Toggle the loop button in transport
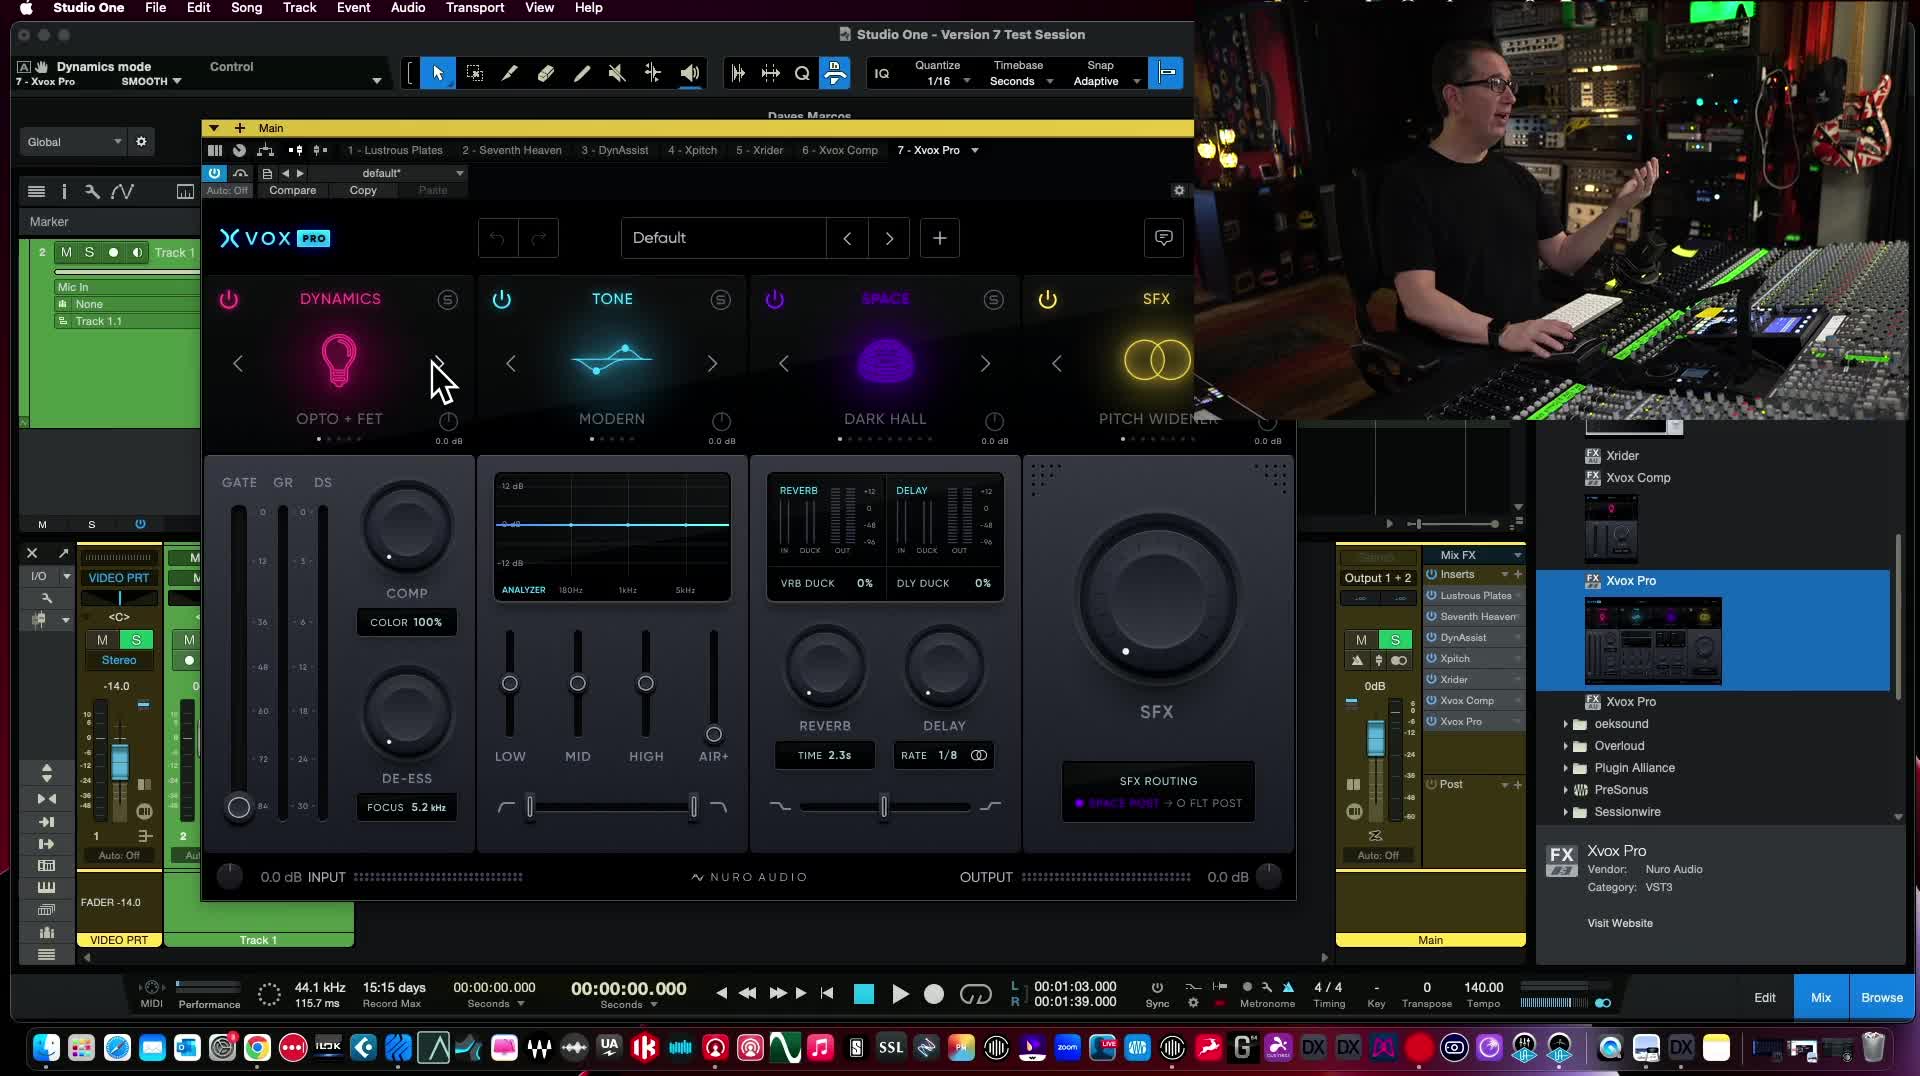 click(975, 994)
